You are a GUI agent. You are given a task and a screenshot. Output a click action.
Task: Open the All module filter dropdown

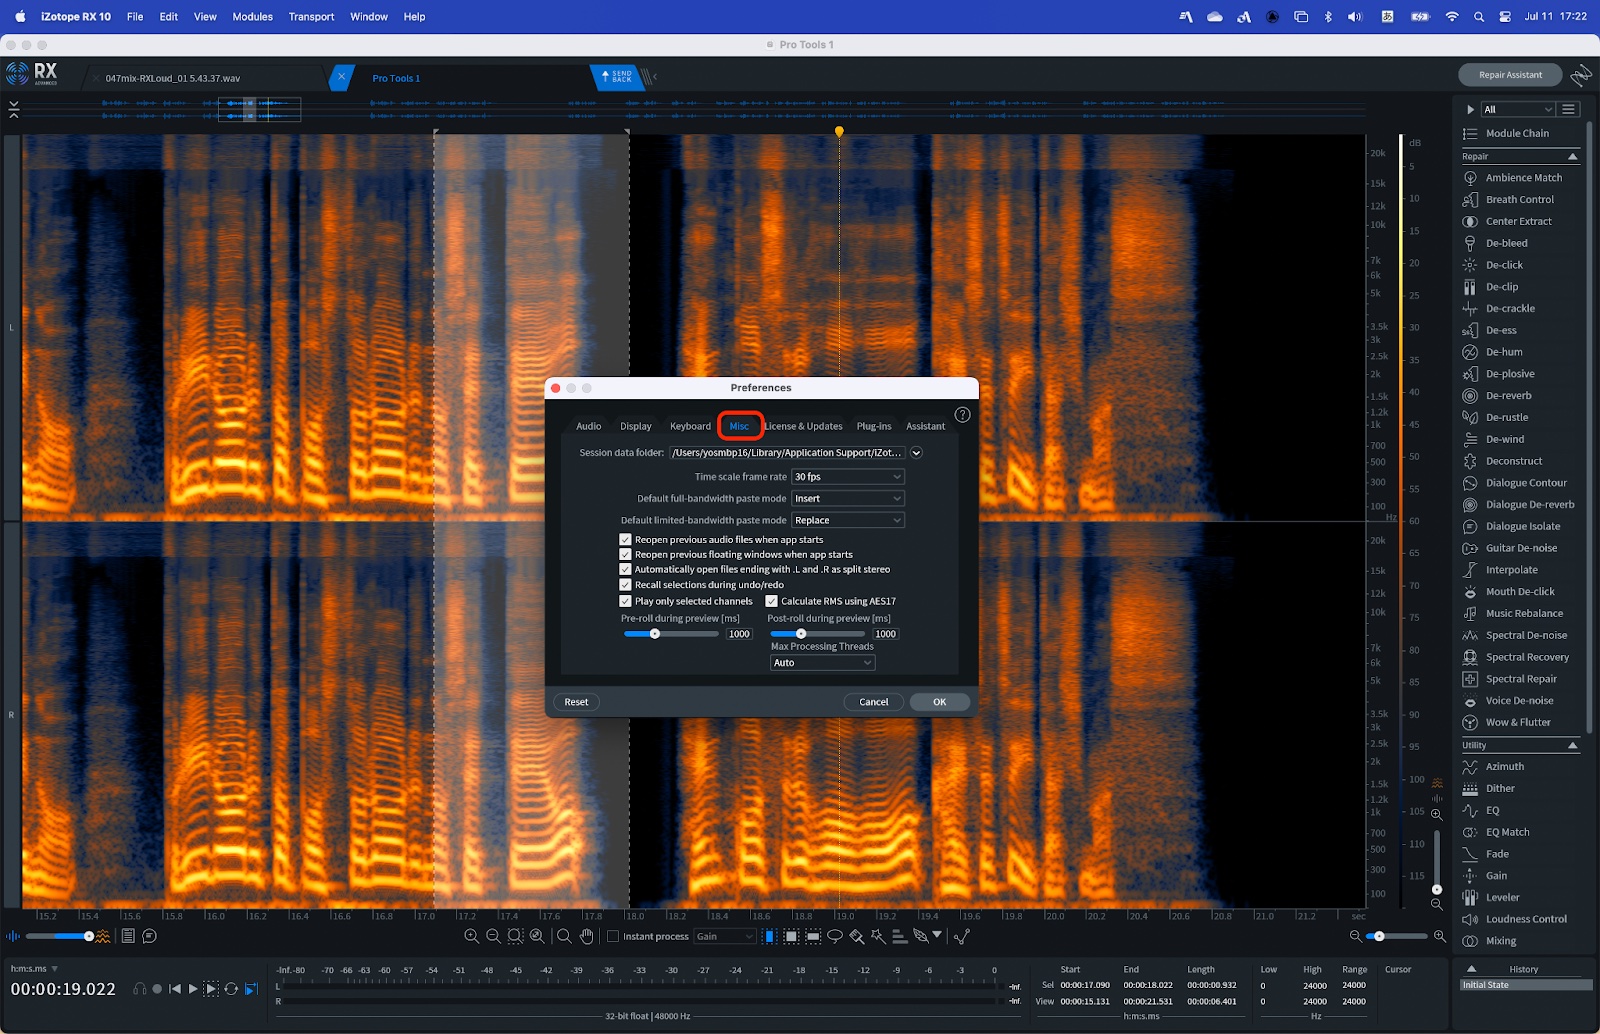coord(1518,109)
